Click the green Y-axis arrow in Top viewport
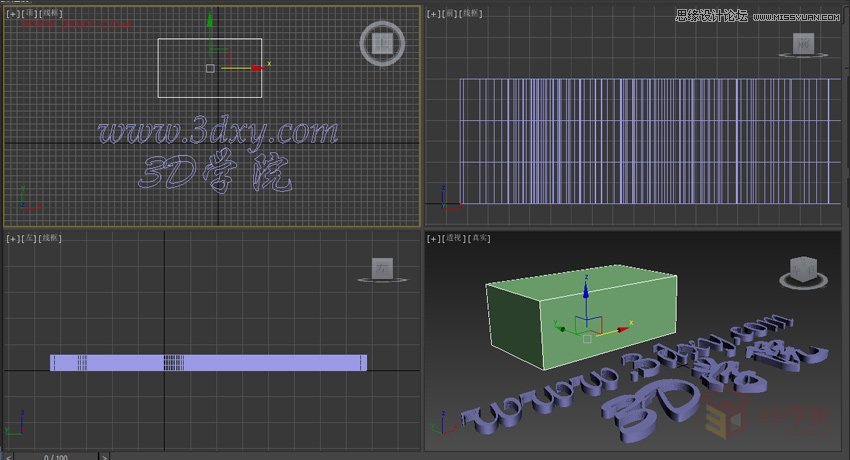The width and height of the screenshot is (850, 460). [x=210, y=22]
